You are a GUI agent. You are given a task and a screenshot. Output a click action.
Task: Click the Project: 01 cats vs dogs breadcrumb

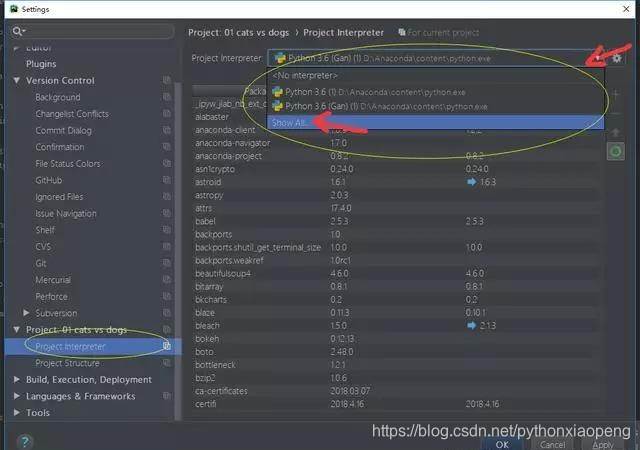[x=238, y=33]
